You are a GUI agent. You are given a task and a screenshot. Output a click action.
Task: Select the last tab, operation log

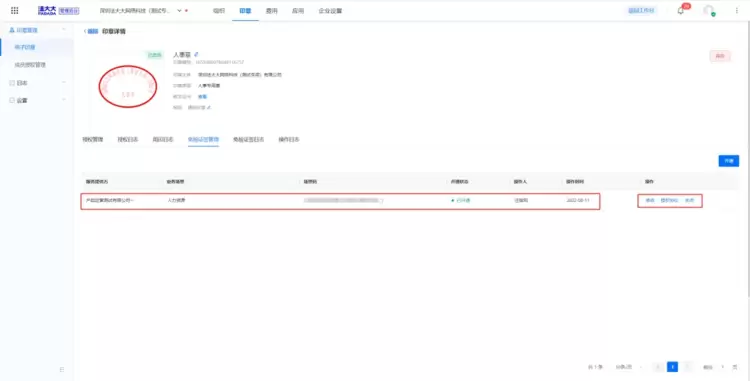289,140
